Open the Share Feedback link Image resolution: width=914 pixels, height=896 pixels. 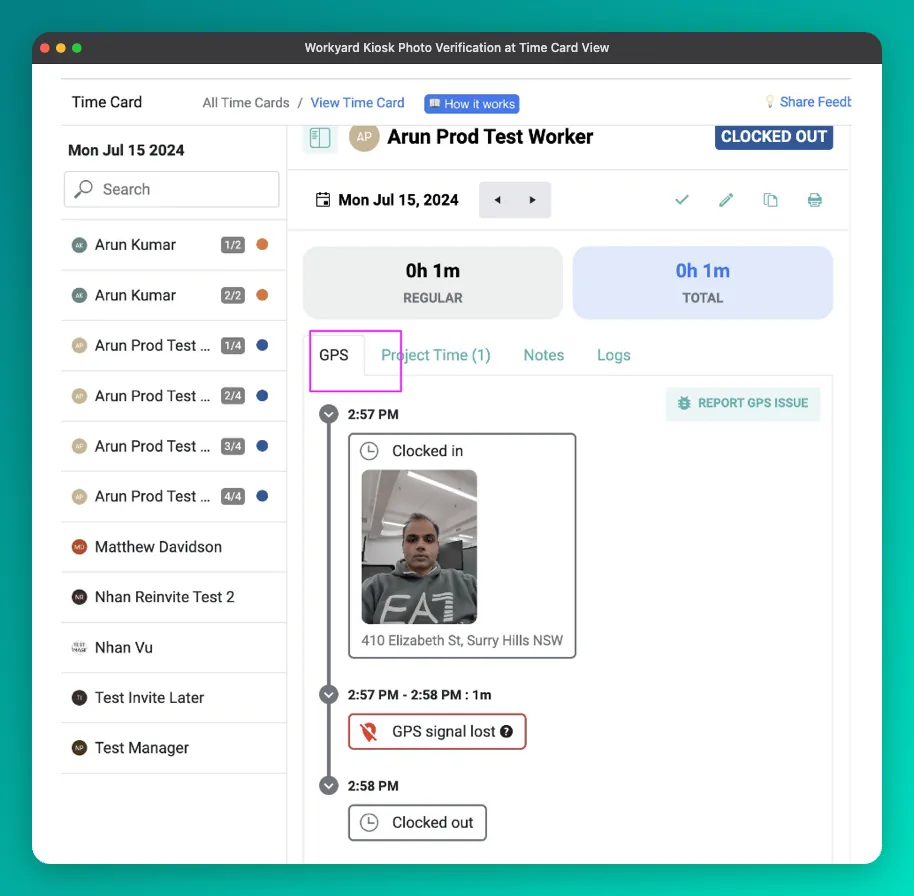tap(815, 102)
